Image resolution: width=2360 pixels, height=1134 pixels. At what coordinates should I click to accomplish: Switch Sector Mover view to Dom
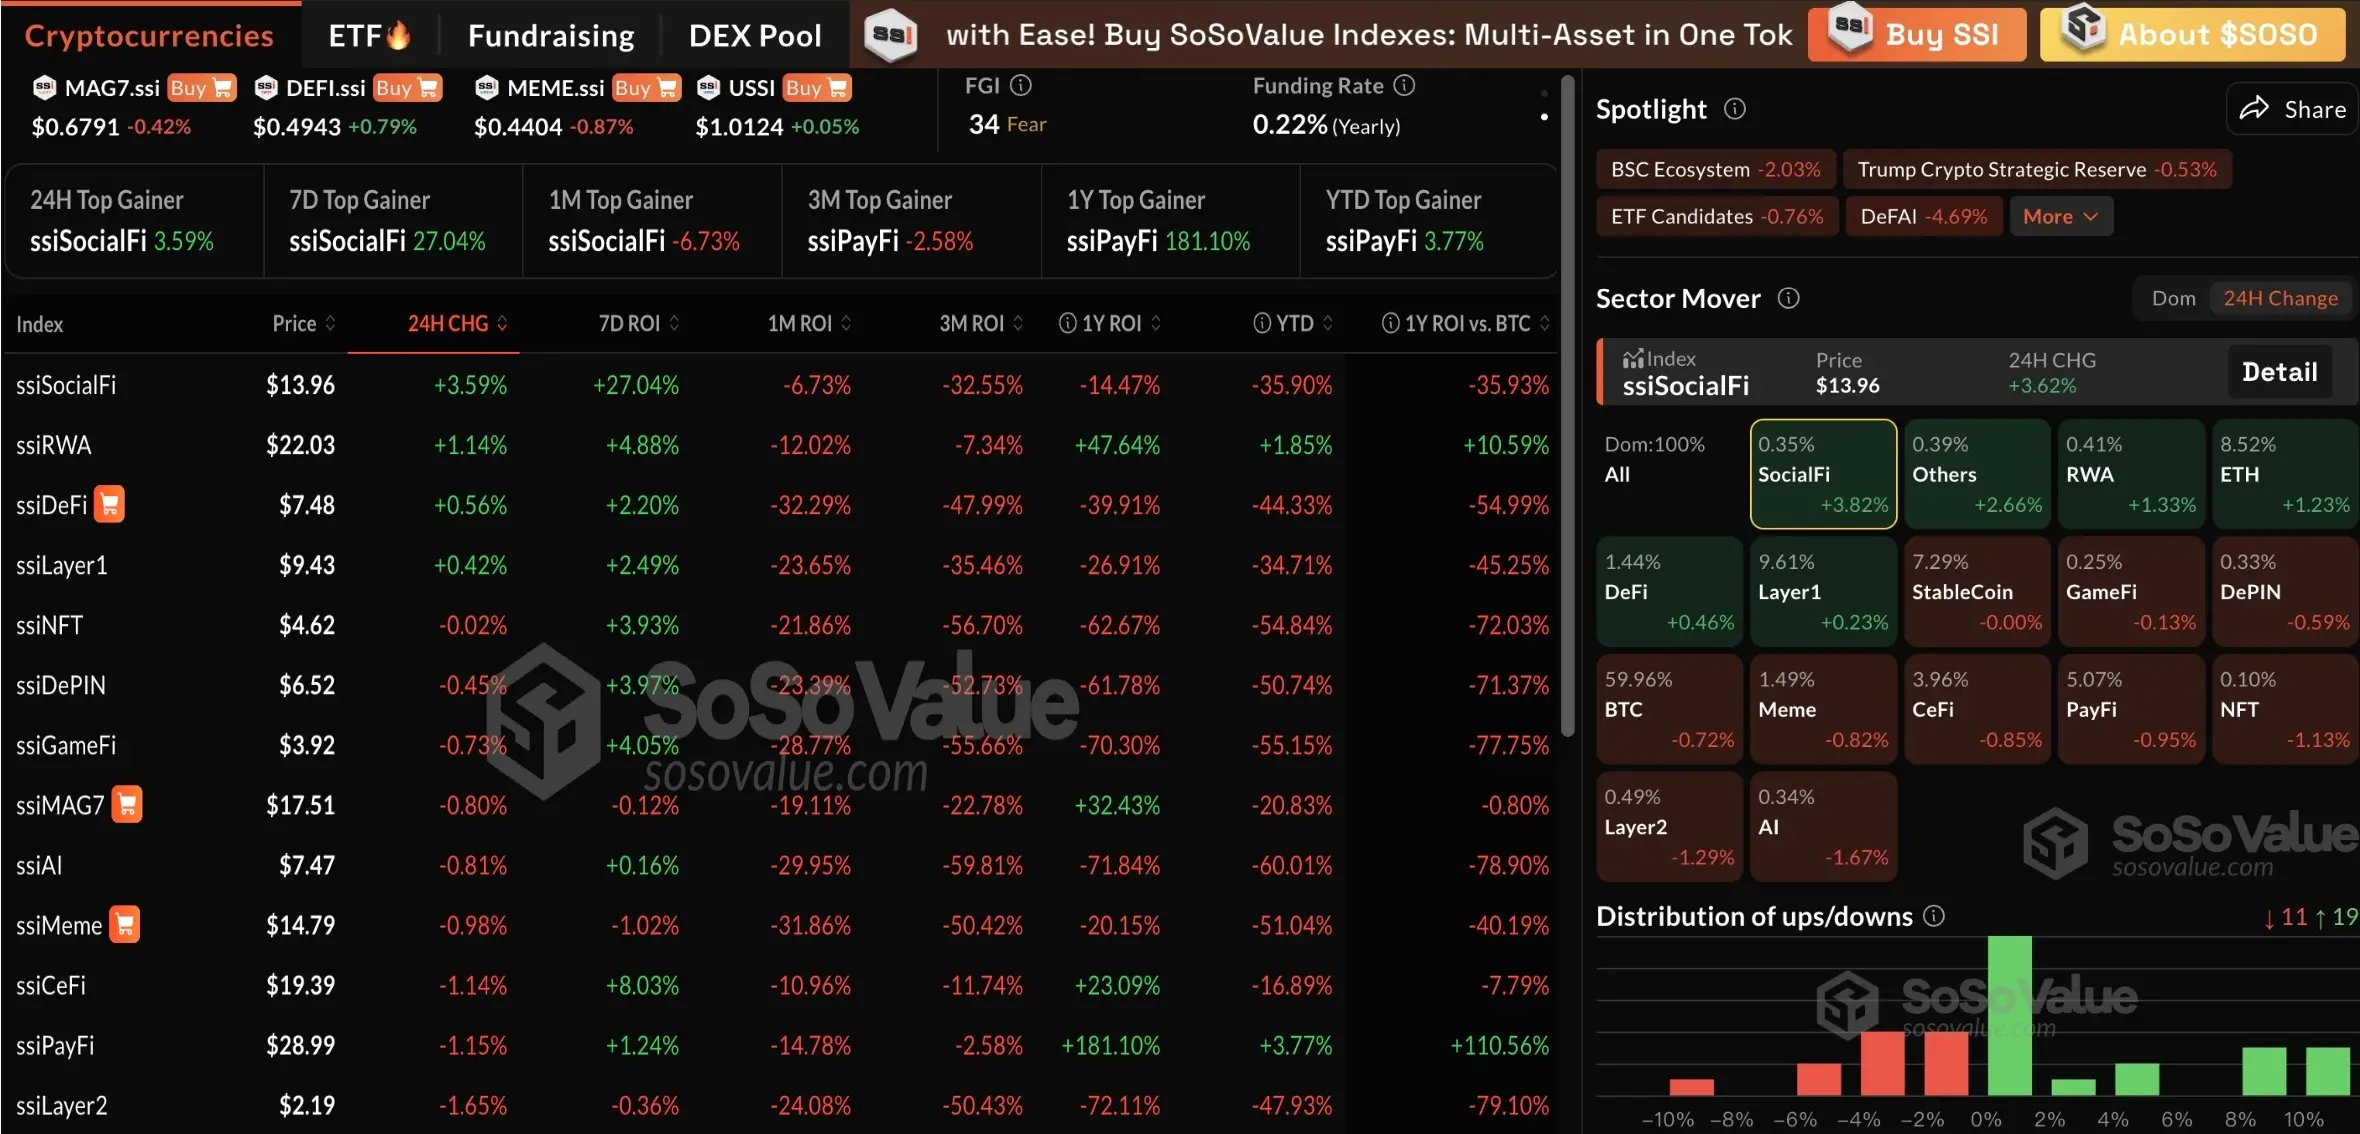click(2173, 298)
